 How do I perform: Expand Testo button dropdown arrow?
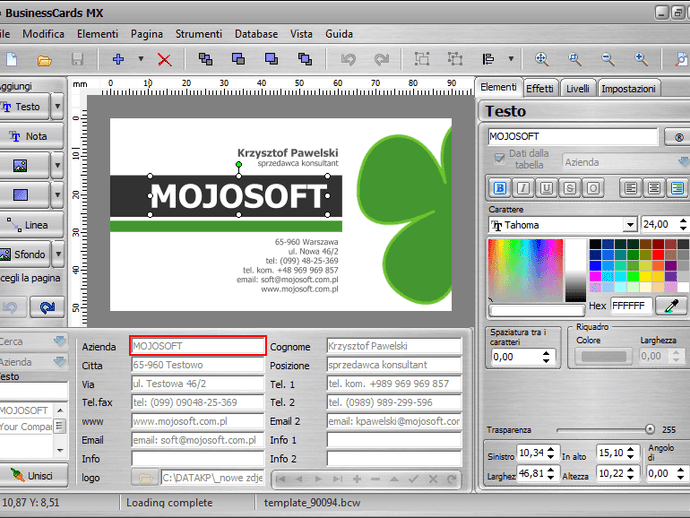pos(57,106)
